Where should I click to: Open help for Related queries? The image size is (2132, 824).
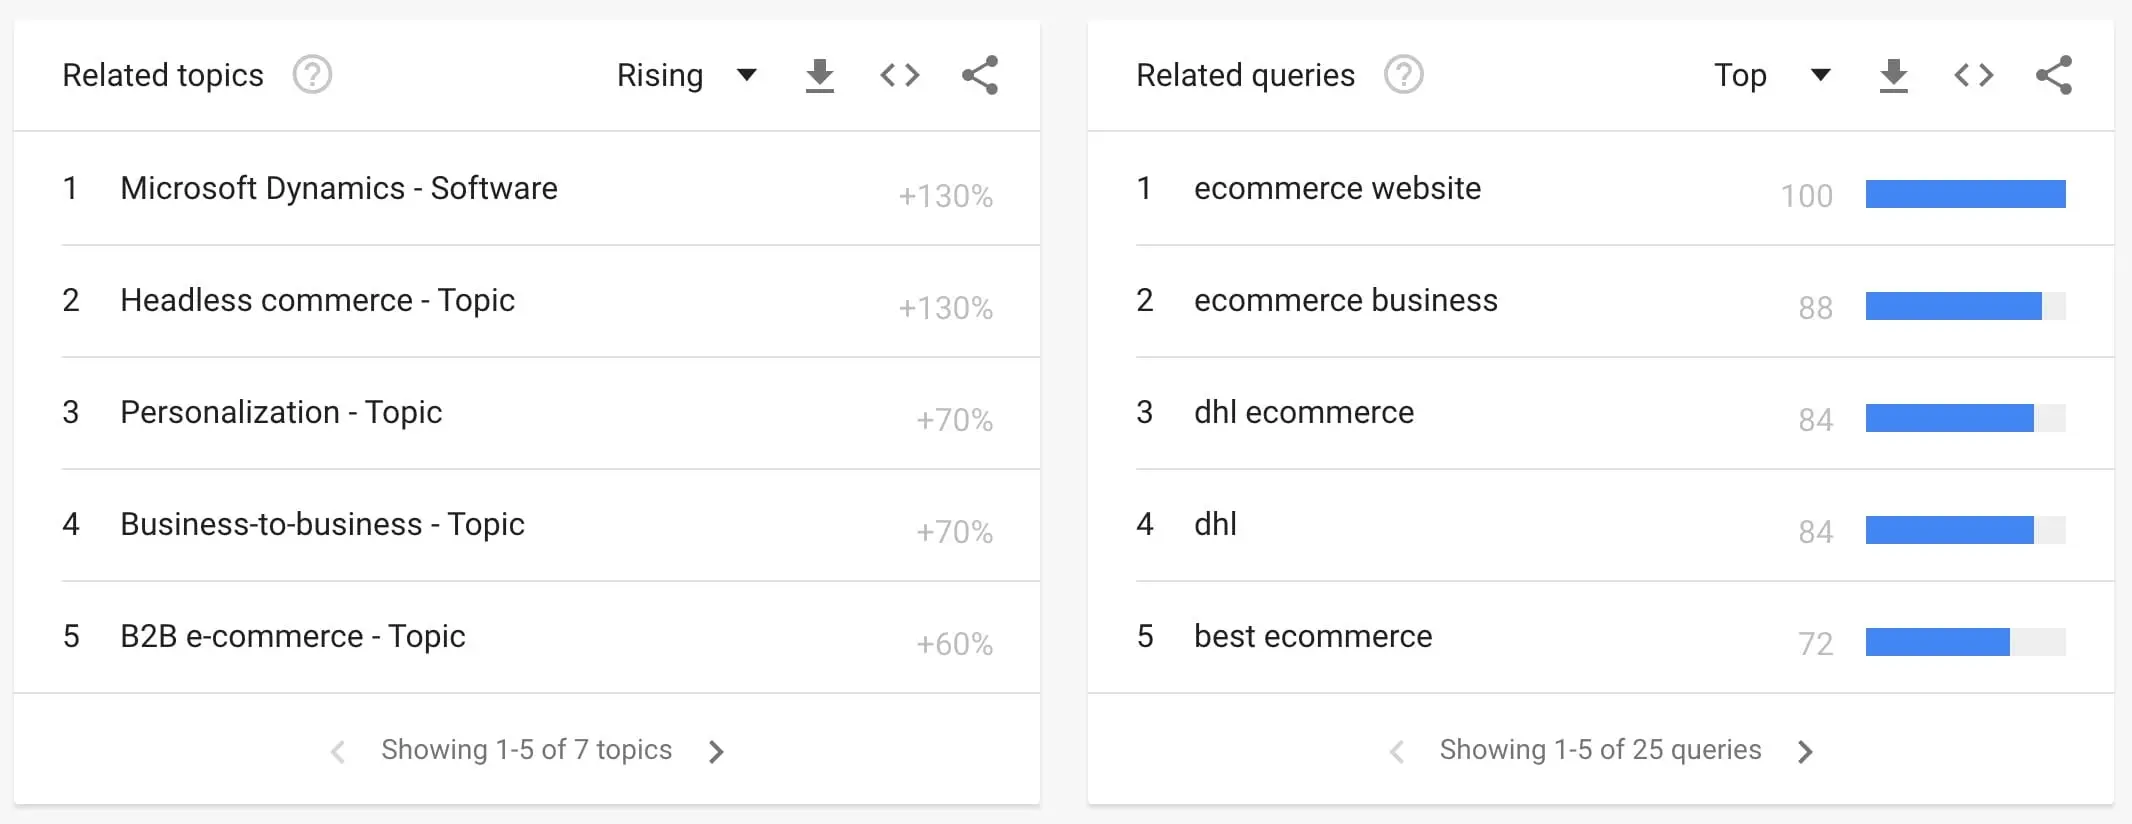click(1403, 75)
